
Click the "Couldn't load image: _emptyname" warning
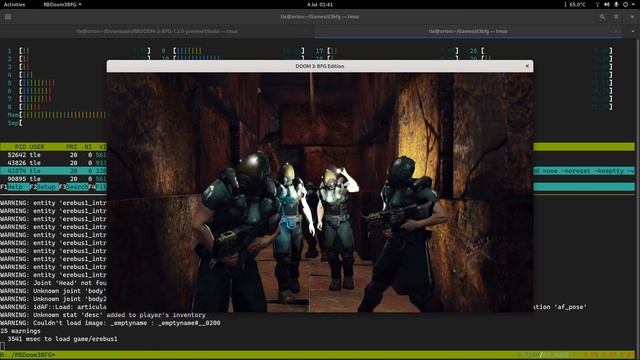coord(110,323)
